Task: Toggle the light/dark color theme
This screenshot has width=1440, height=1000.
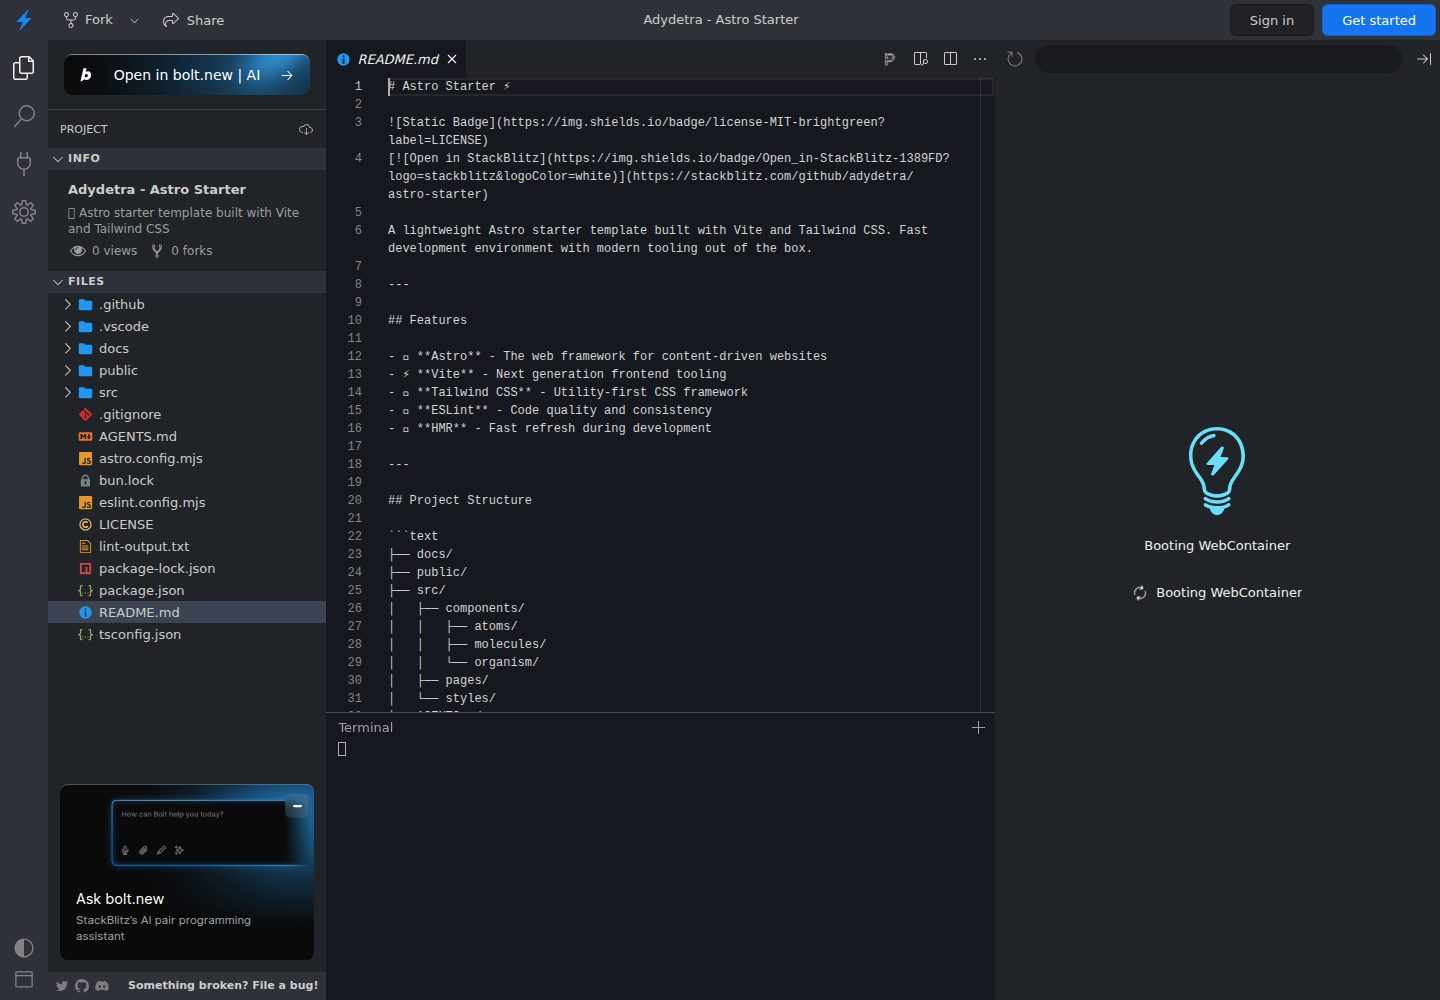Action: 24,948
